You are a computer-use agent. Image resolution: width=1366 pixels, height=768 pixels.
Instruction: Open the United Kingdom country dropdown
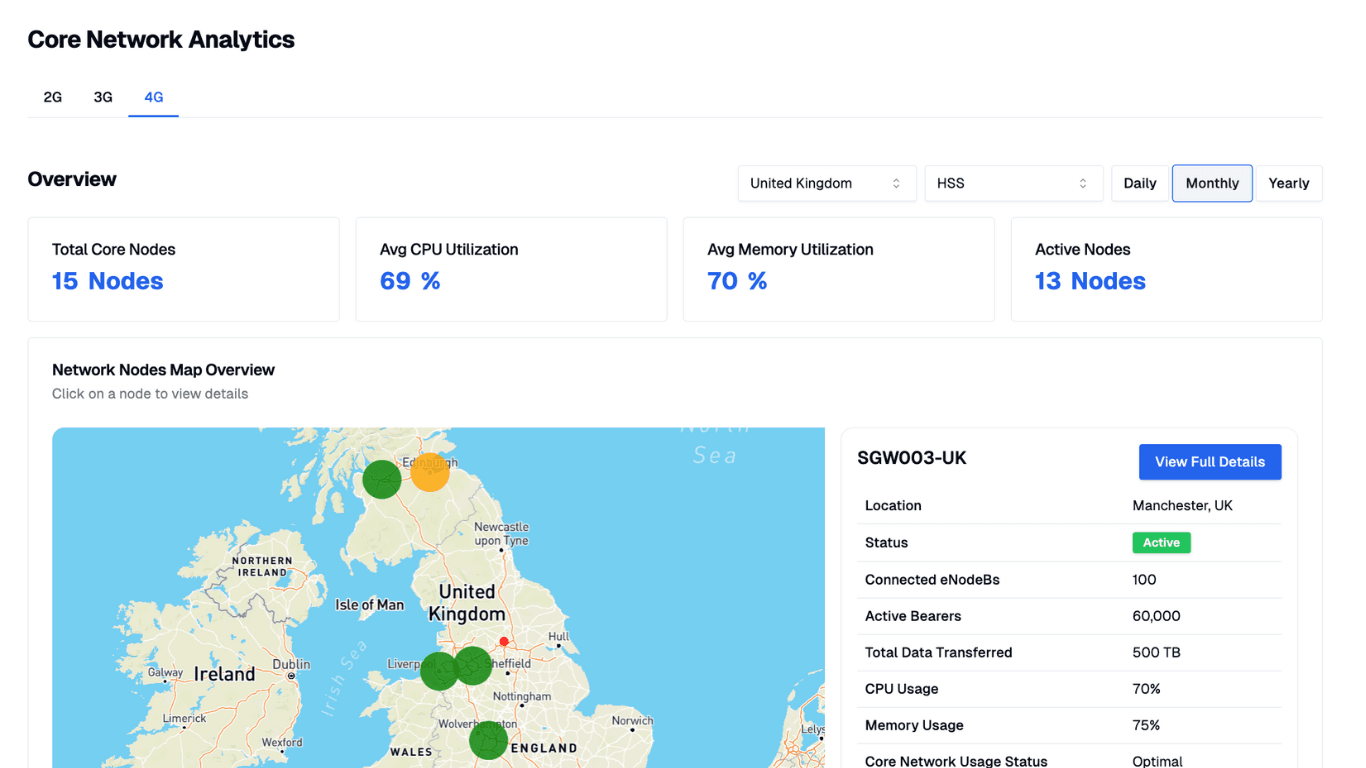tap(826, 183)
